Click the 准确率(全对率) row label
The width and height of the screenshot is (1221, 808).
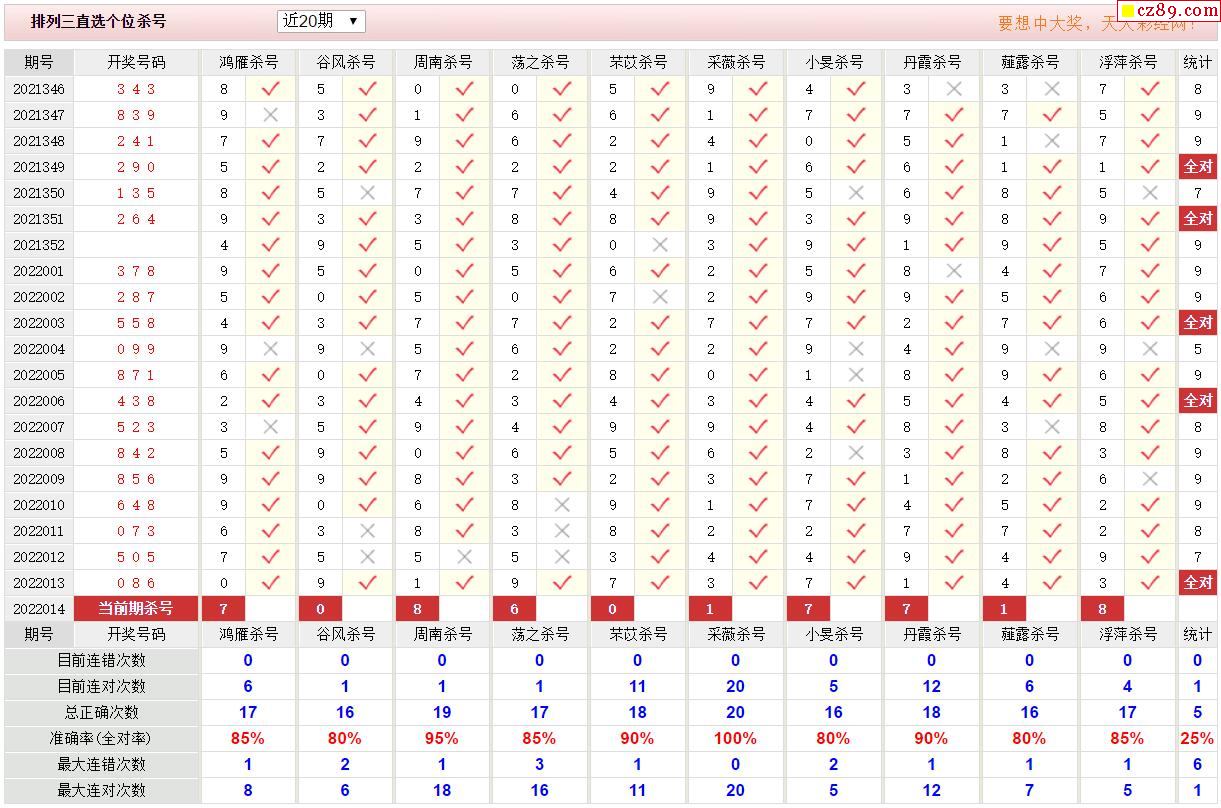click(x=101, y=738)
